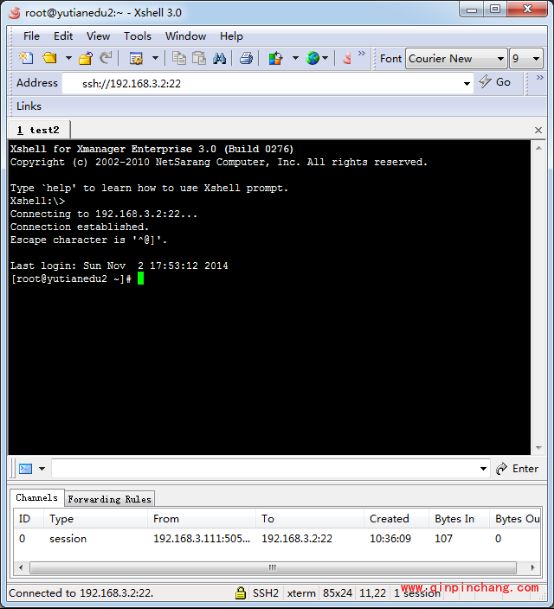
Task: Click SSH2 status bar entry
Action: [265, 593]
